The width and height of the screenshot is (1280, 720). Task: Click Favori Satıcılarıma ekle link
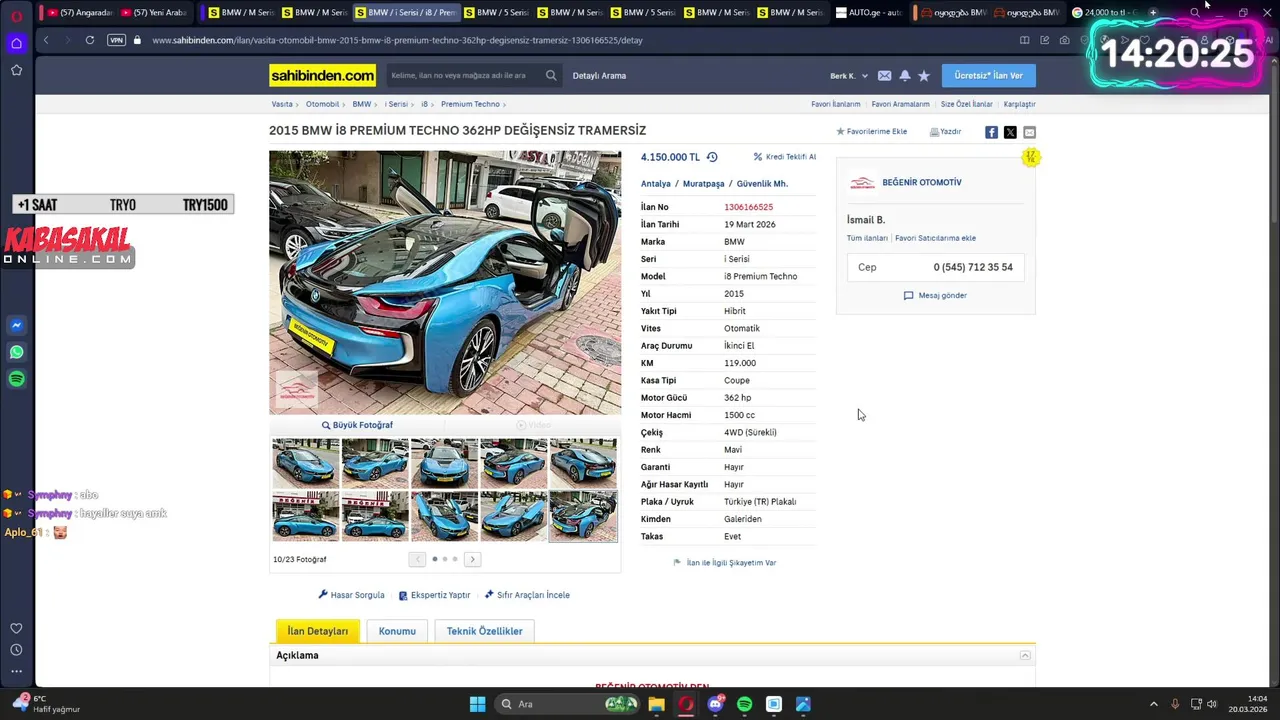[935, 238]
